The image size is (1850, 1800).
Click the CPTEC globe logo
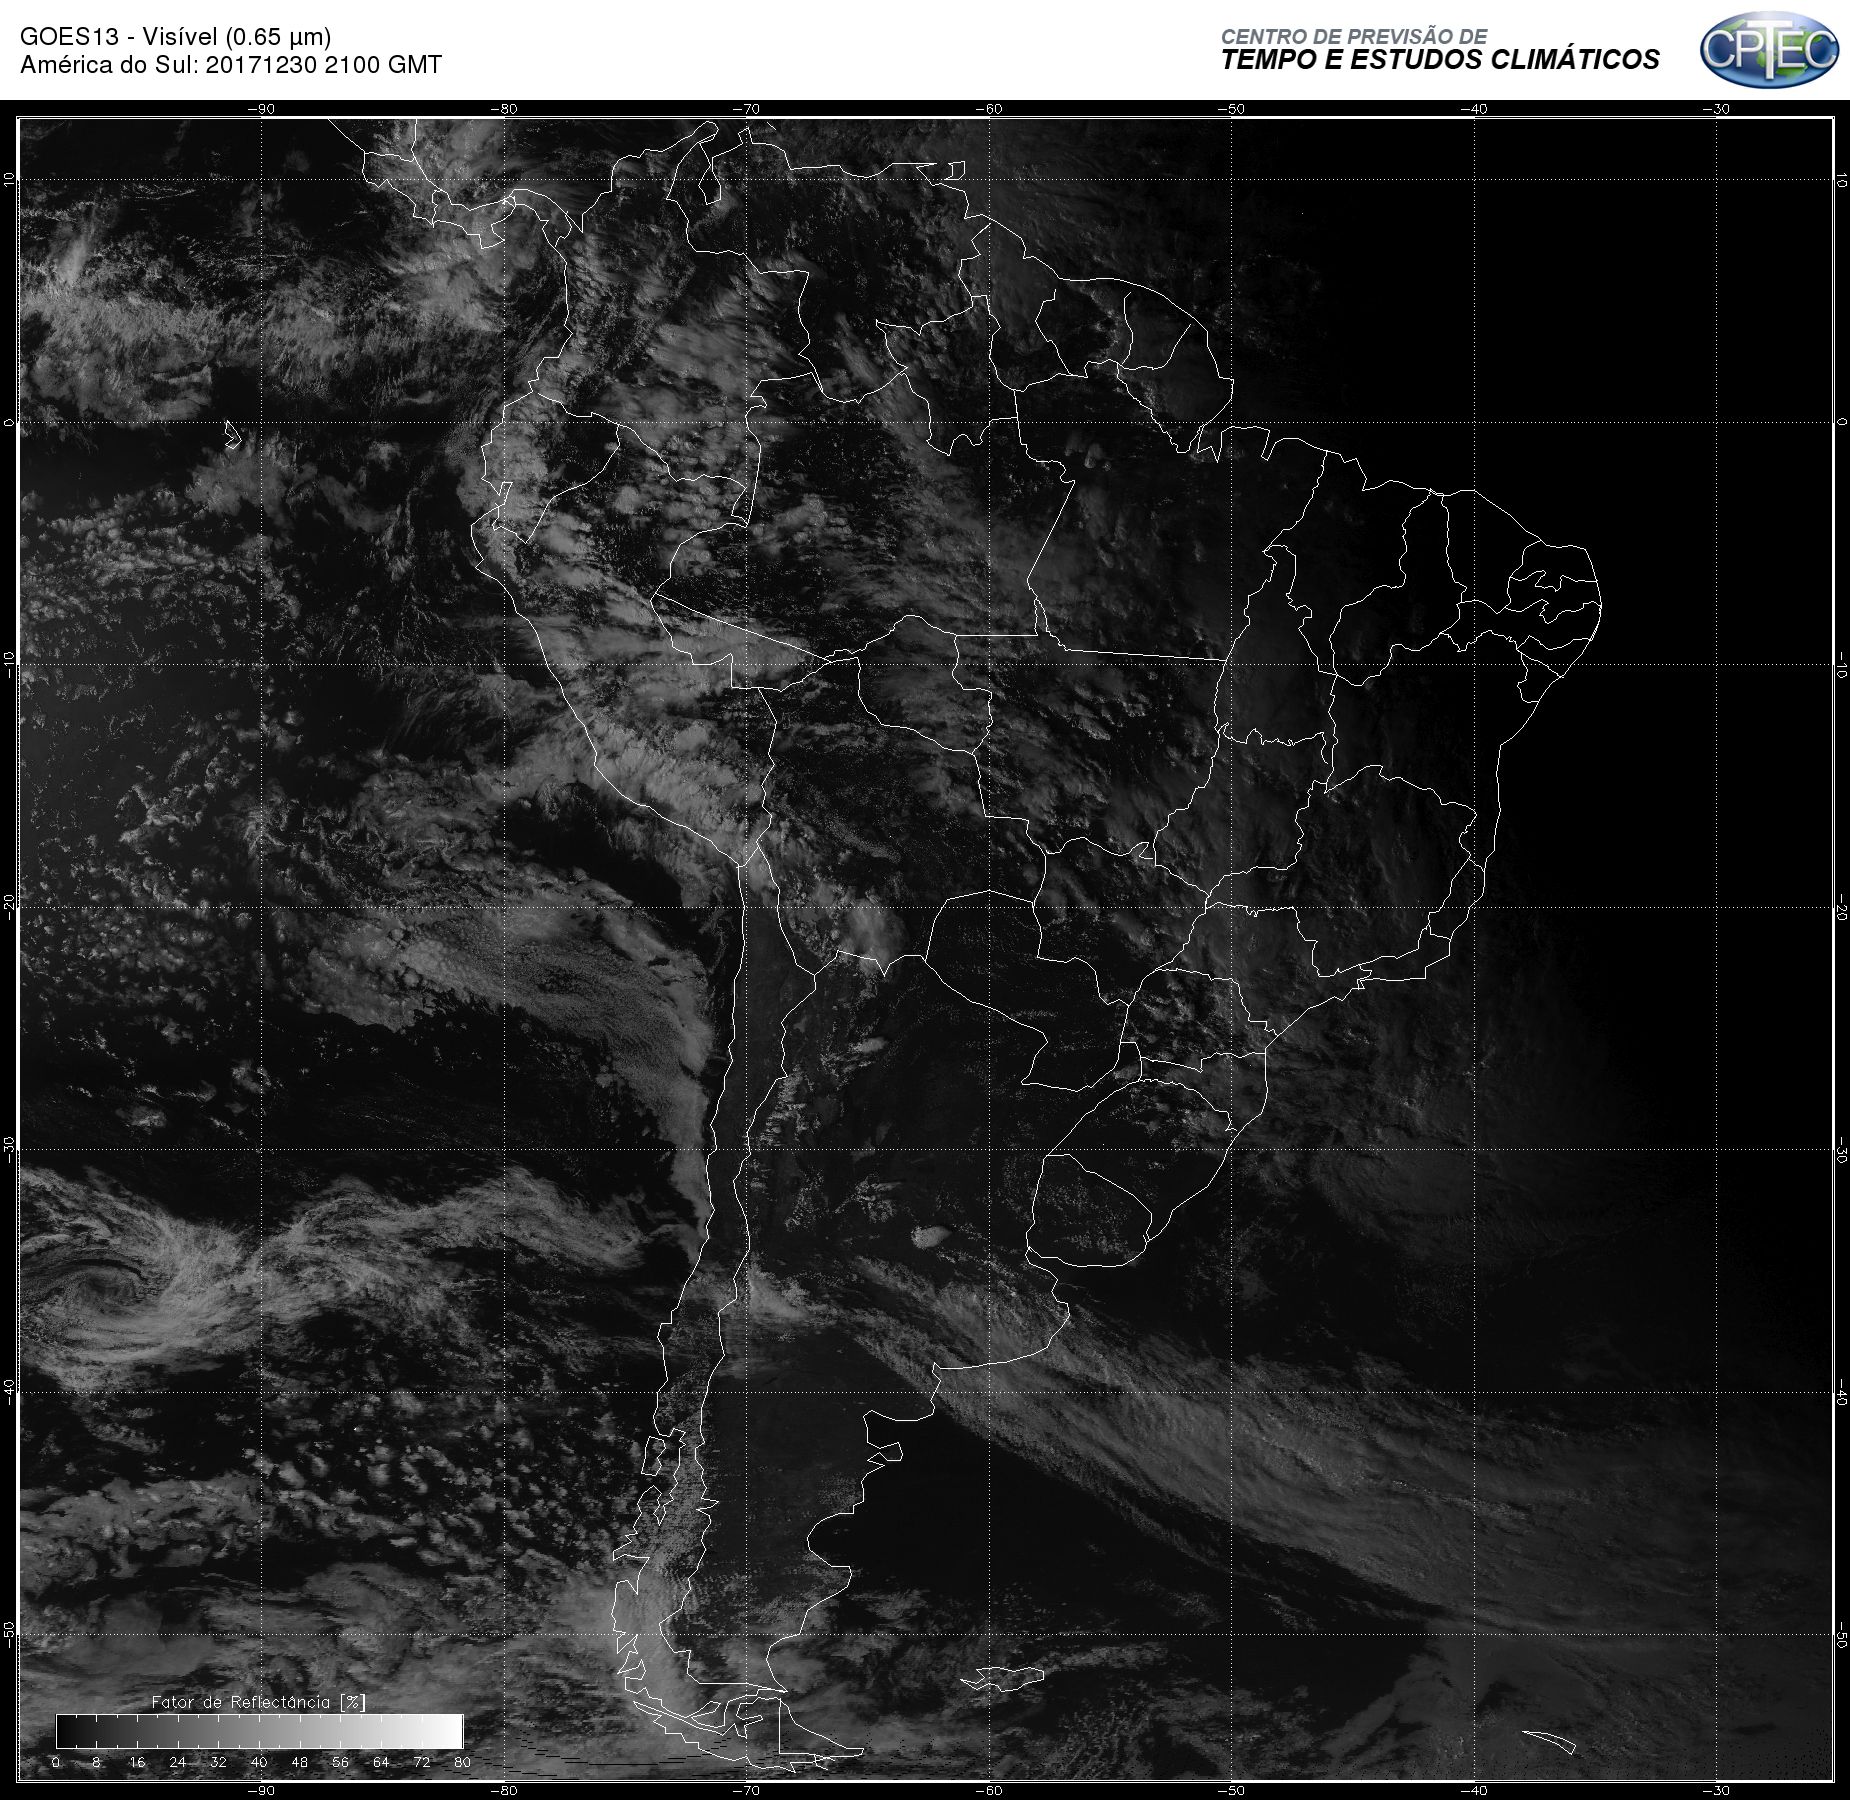click(x=1769, y=50)
